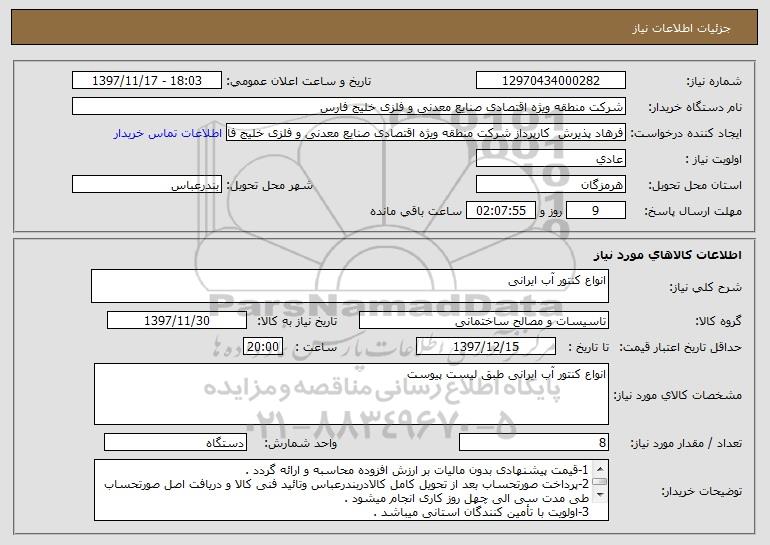
Task: Click the remaining time field 02:07:55
Action: [500, 211]
